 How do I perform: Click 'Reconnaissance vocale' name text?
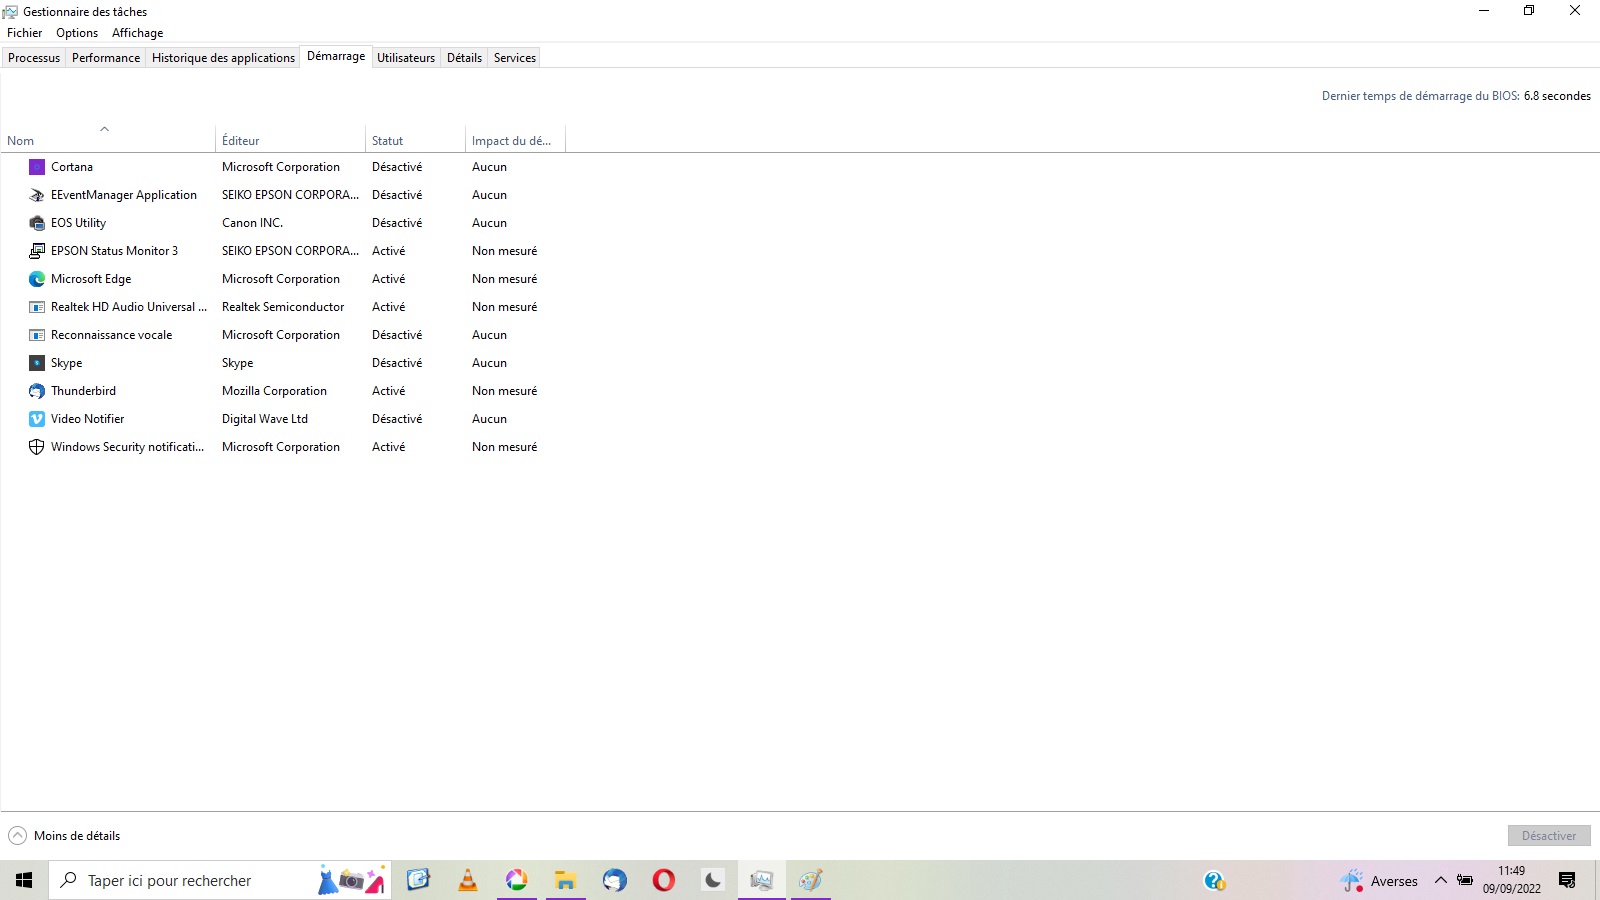coord(112,335)
